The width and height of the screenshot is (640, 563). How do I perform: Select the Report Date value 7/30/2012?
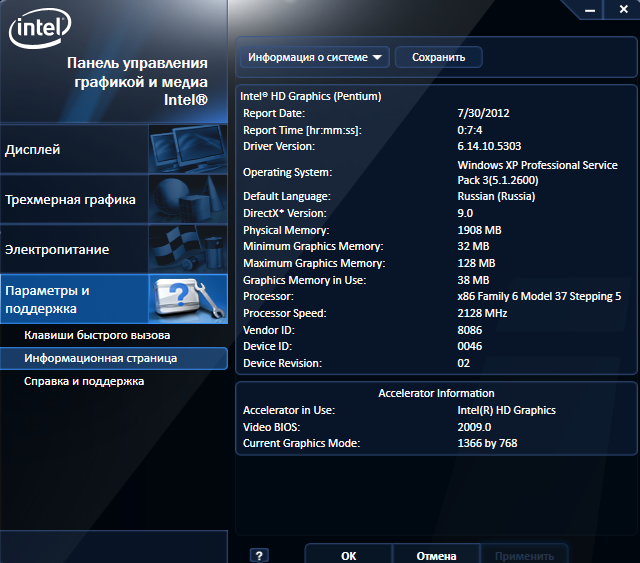pyautogui.click(x=483, y=113)
